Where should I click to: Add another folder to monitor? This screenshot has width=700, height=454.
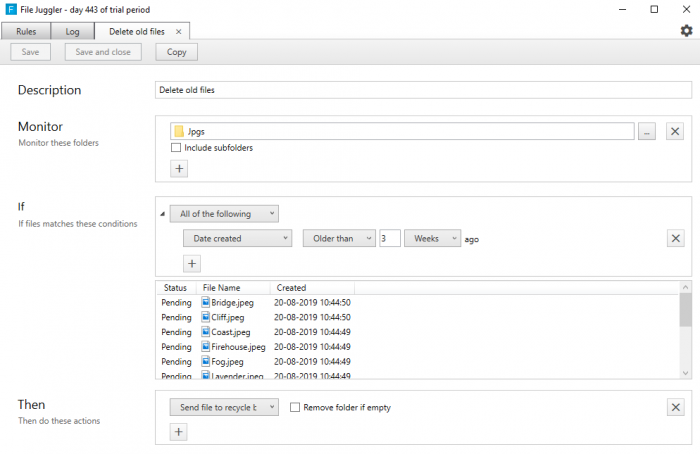pos(179,169)
